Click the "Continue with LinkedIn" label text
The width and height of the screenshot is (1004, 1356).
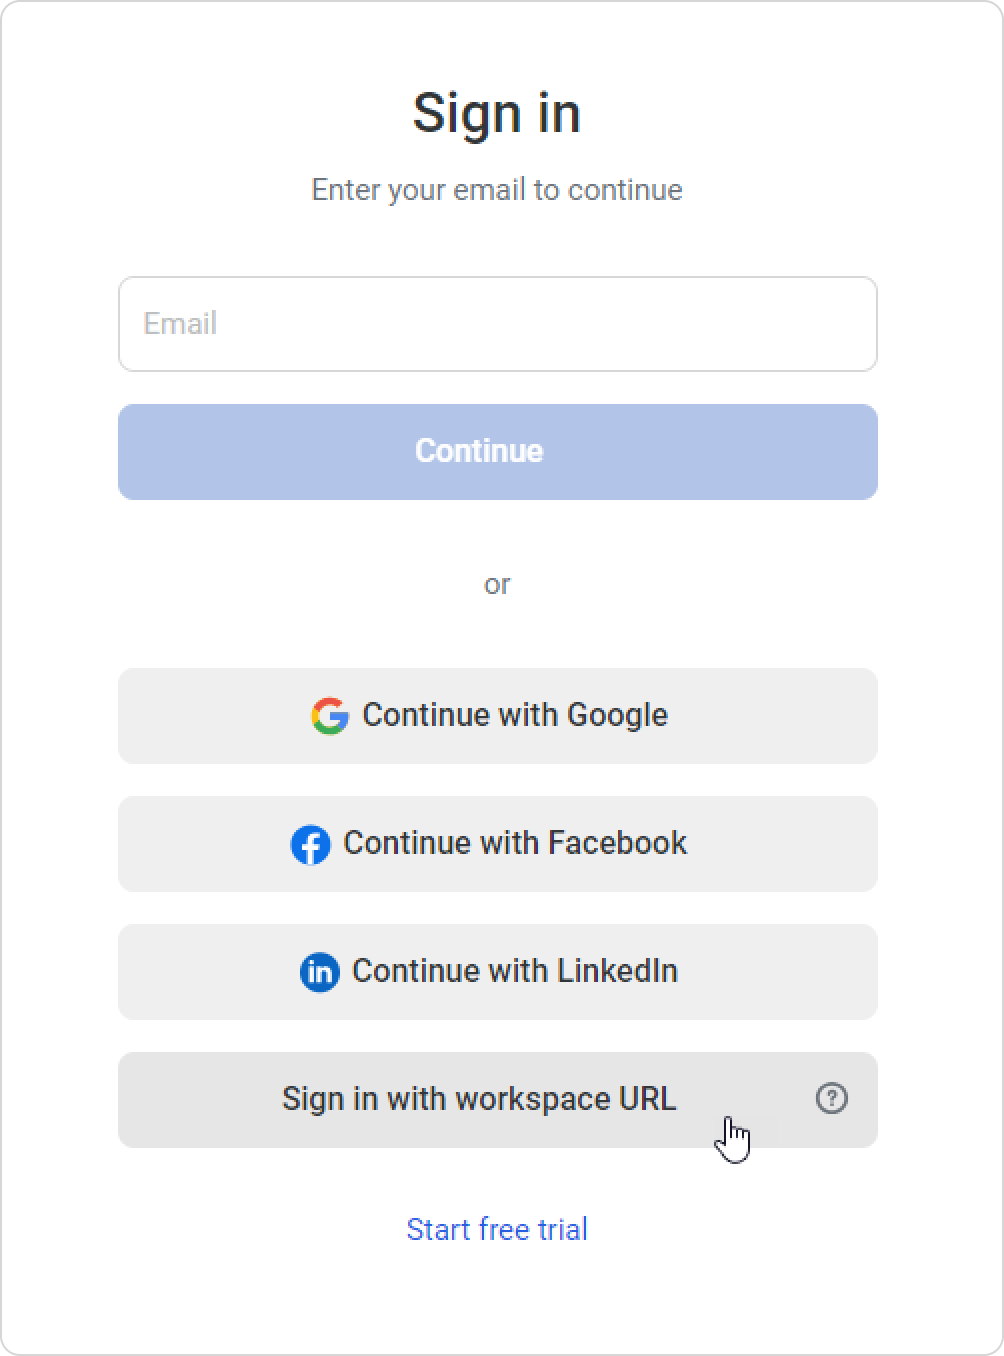click(515, 971)
